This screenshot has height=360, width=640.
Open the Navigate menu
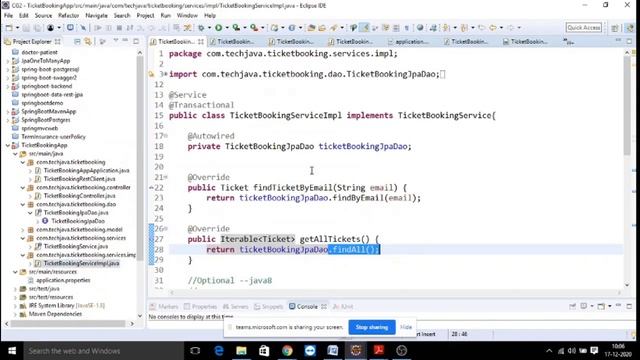pos(96,16)
